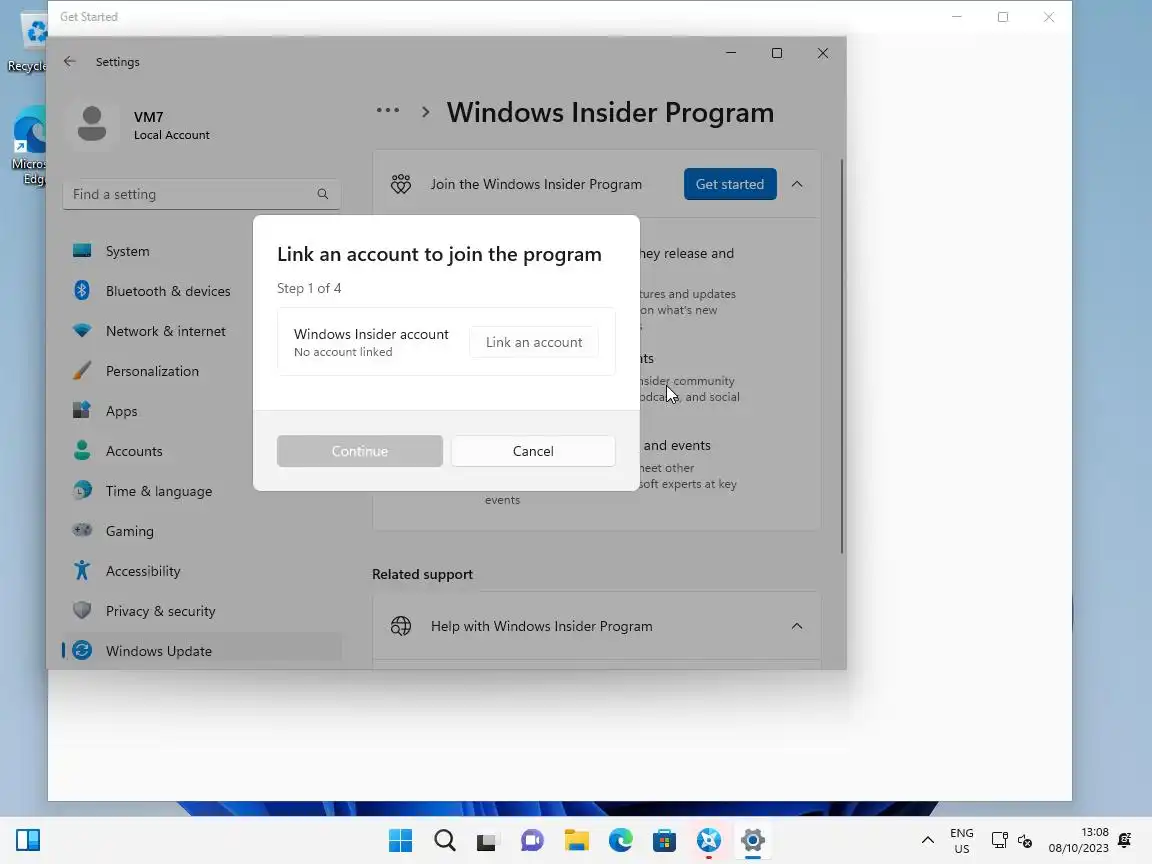The height and width of the screenshot is (864, 1152).
Task: Click the Network wifi icon in sidebar
Action: click(x=82, y=331)
